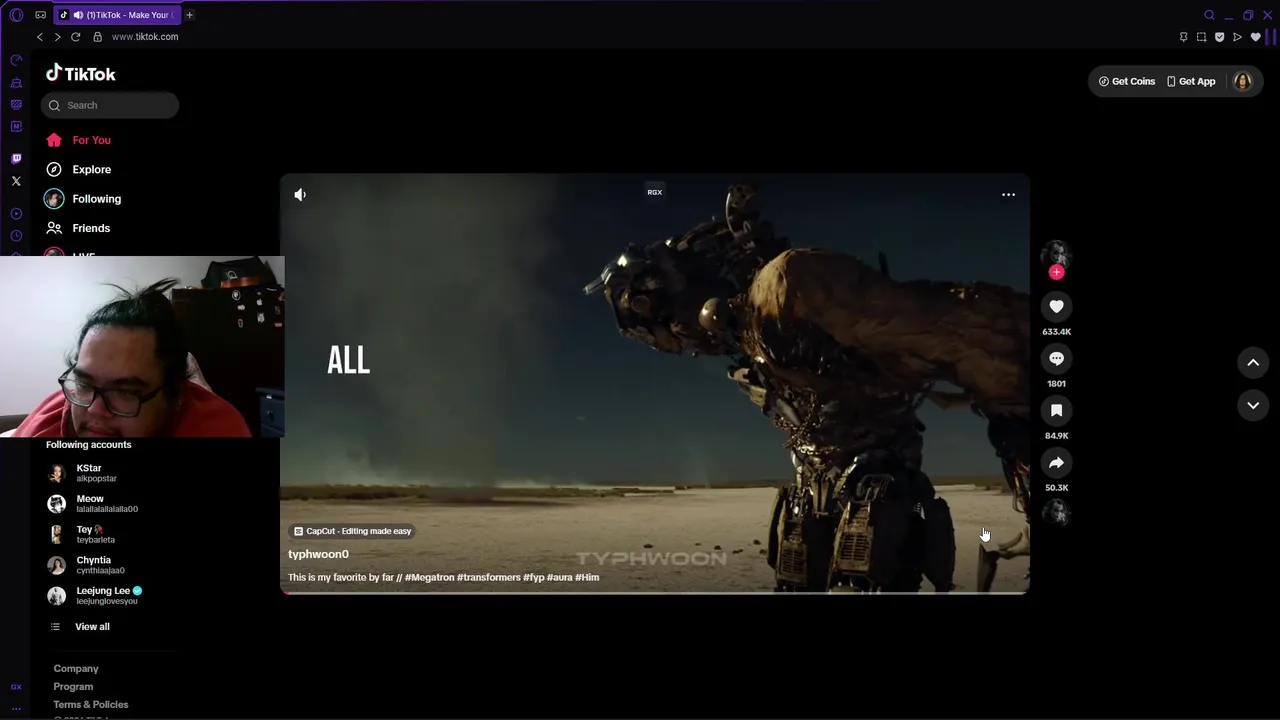The height and width of the screenshot is (720, 1280).
Task: Open the video's sound disc thumbnail
Action: pyautogui.click(x=1056, y=513)
